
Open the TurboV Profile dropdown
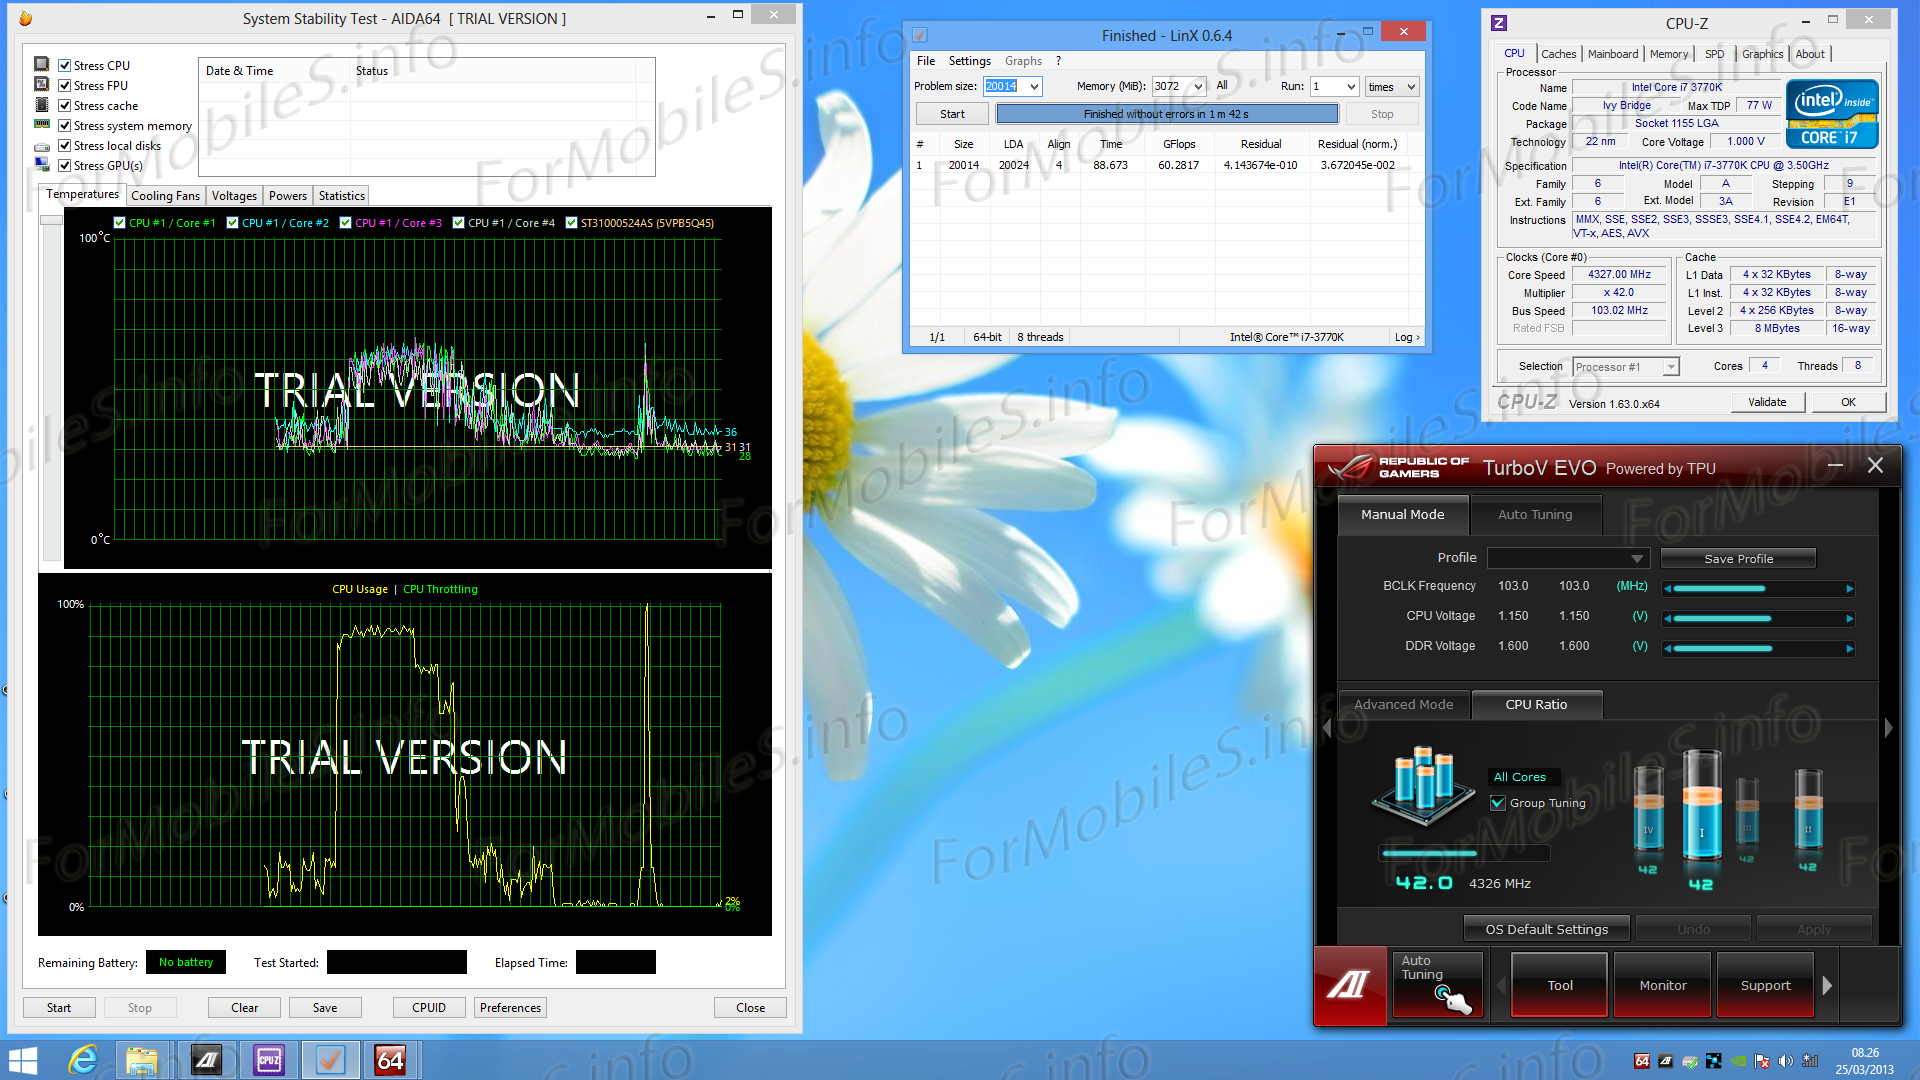[1636, 558]
